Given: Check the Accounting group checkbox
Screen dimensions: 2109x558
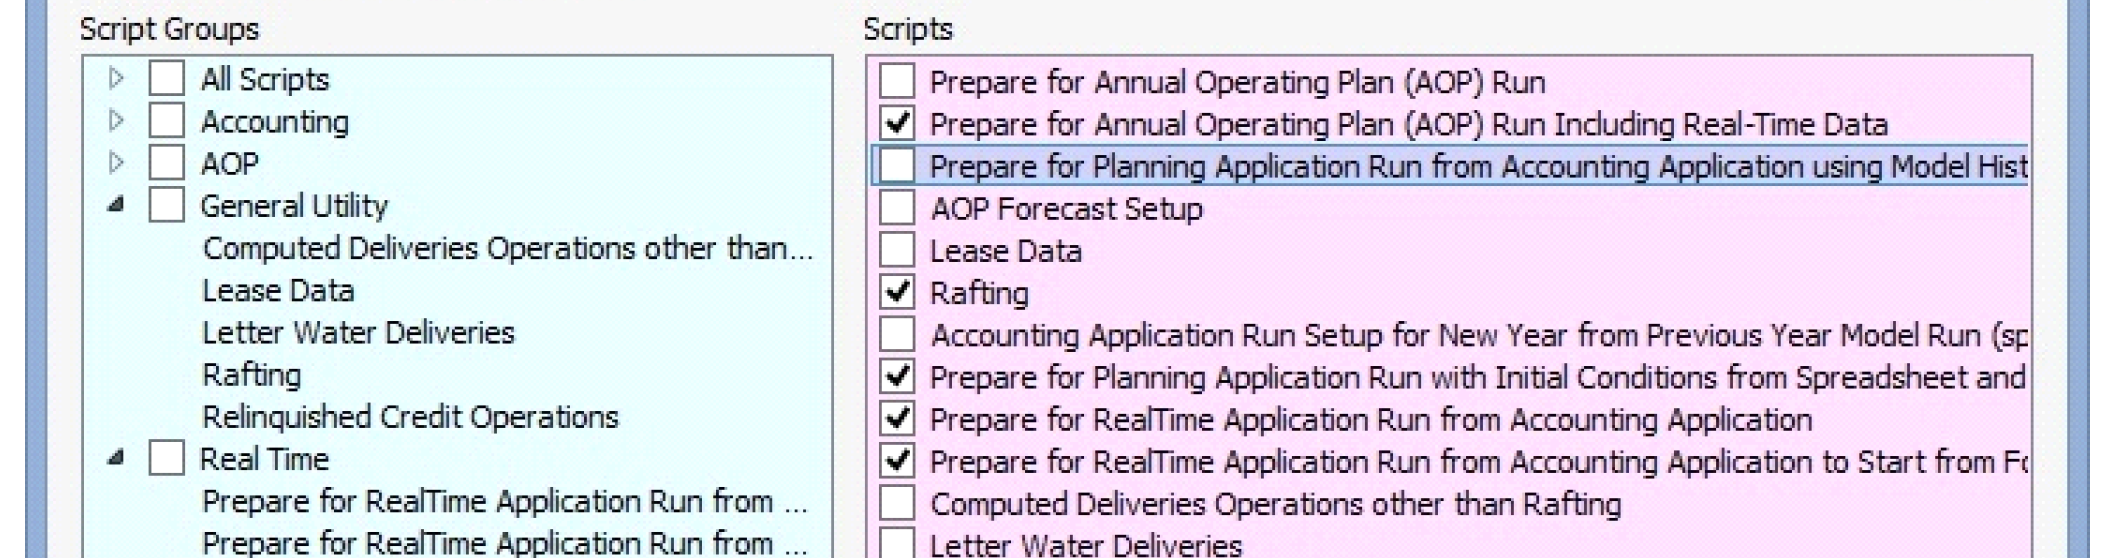Looking at the screenshot, I should tap(166, 121).
